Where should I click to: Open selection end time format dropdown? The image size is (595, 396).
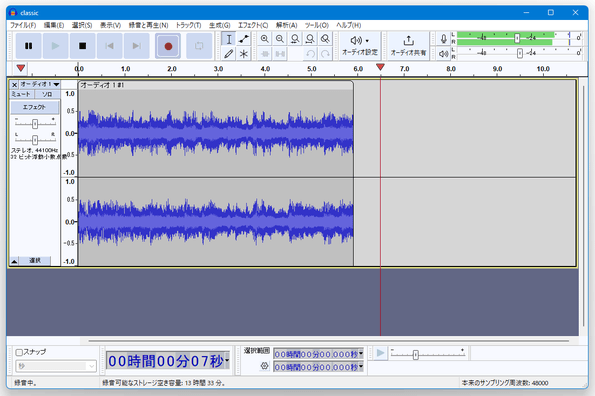361,367
